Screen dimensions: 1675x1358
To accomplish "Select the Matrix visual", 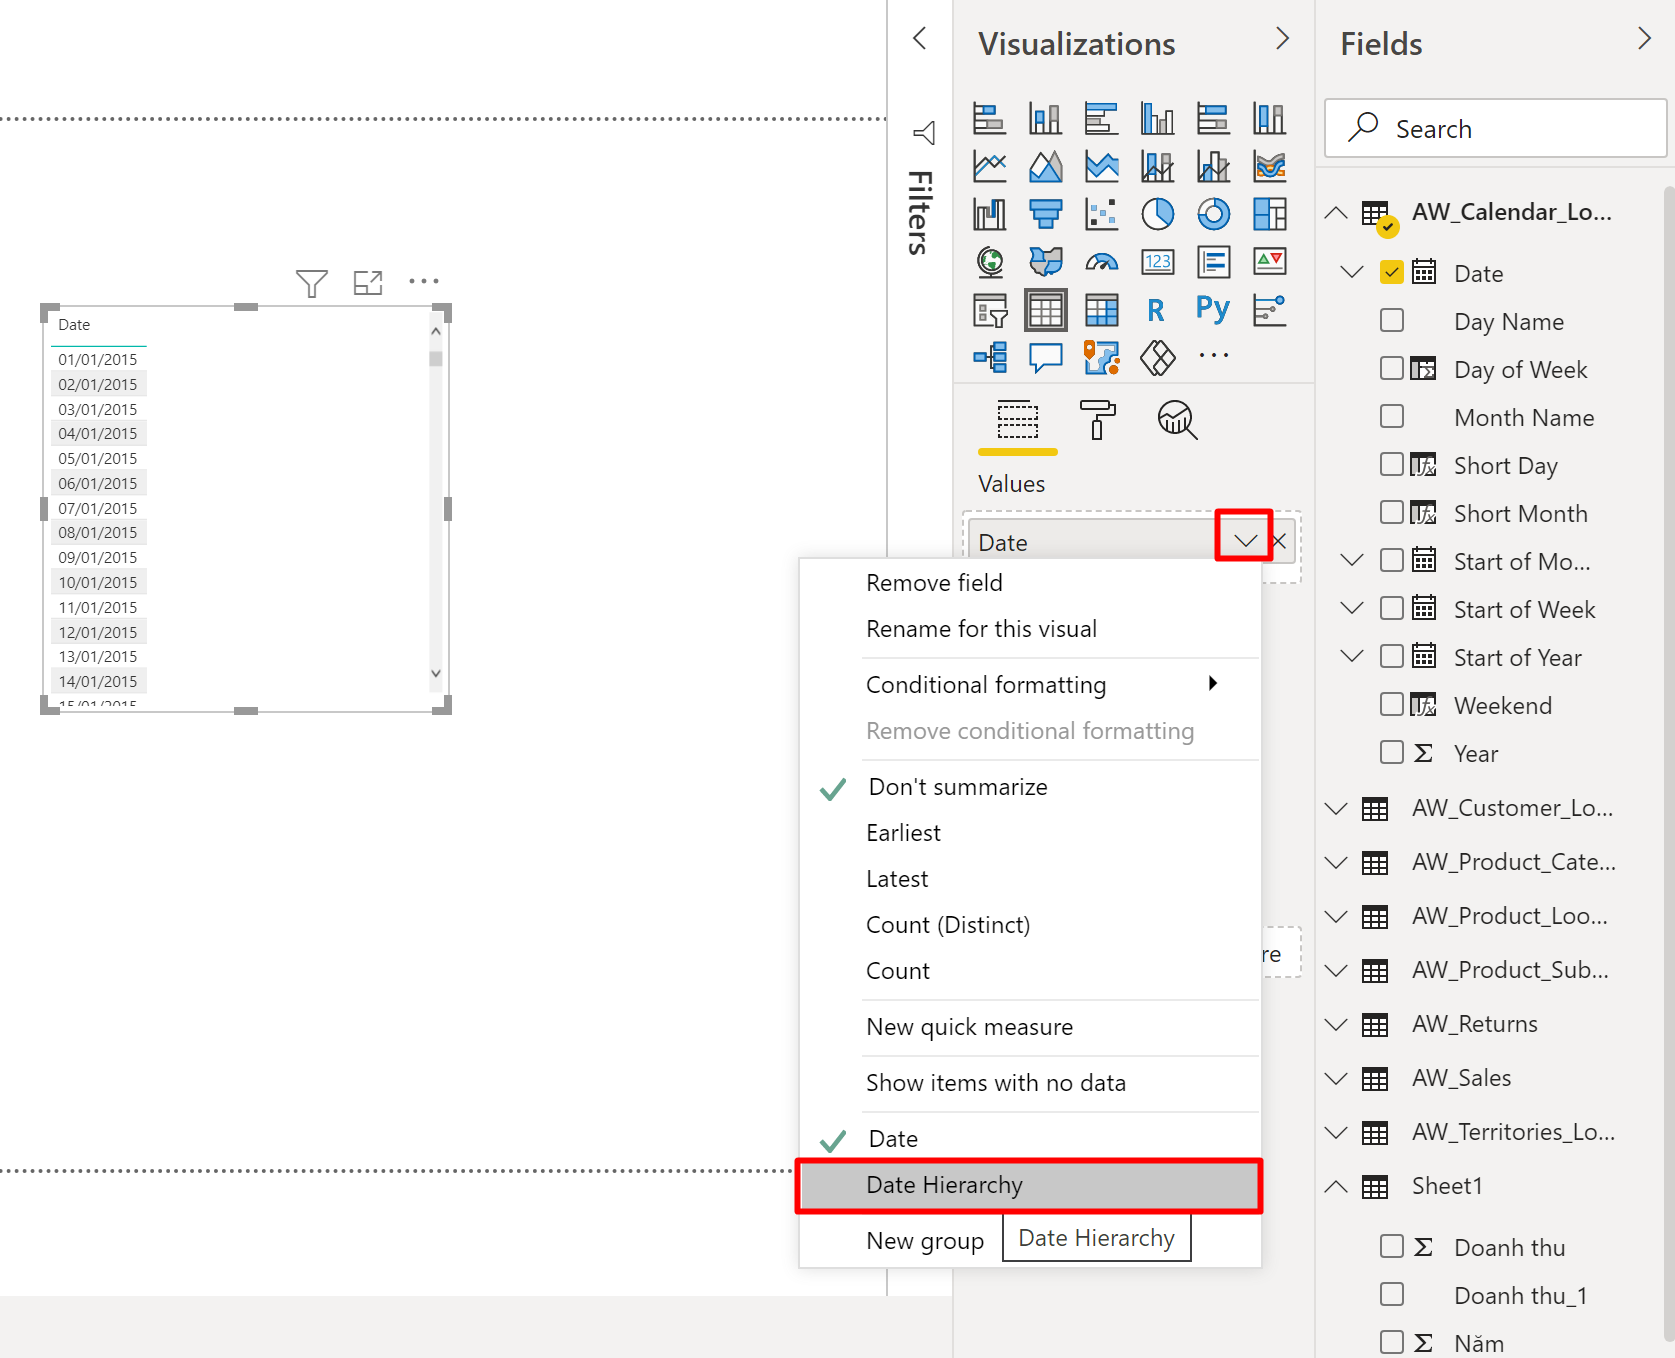I will point(1101,311).
